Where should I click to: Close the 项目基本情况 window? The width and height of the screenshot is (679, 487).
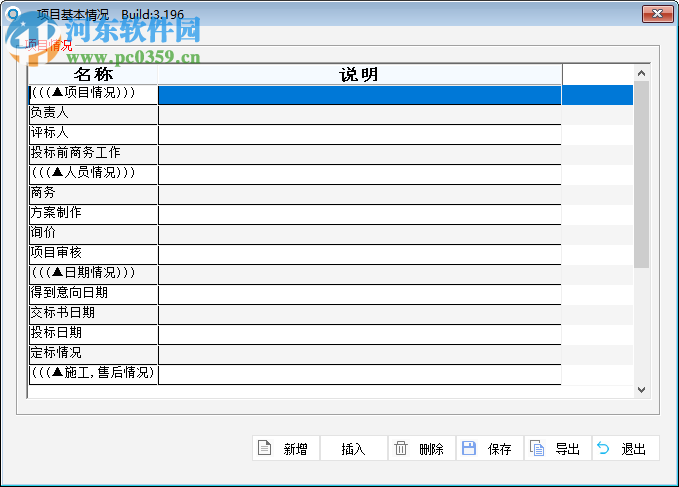pyautogui.click(x=657, y=14)
